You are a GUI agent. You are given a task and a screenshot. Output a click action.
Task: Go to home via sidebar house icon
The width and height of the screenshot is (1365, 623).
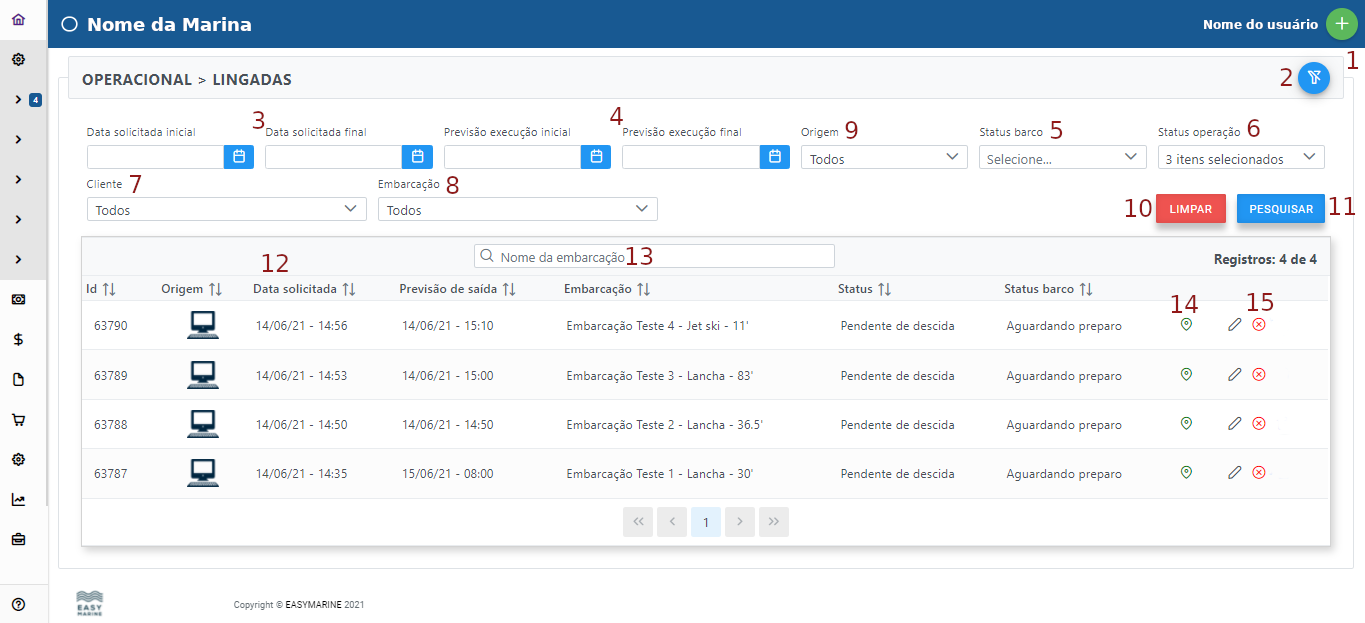pos(18,20)
